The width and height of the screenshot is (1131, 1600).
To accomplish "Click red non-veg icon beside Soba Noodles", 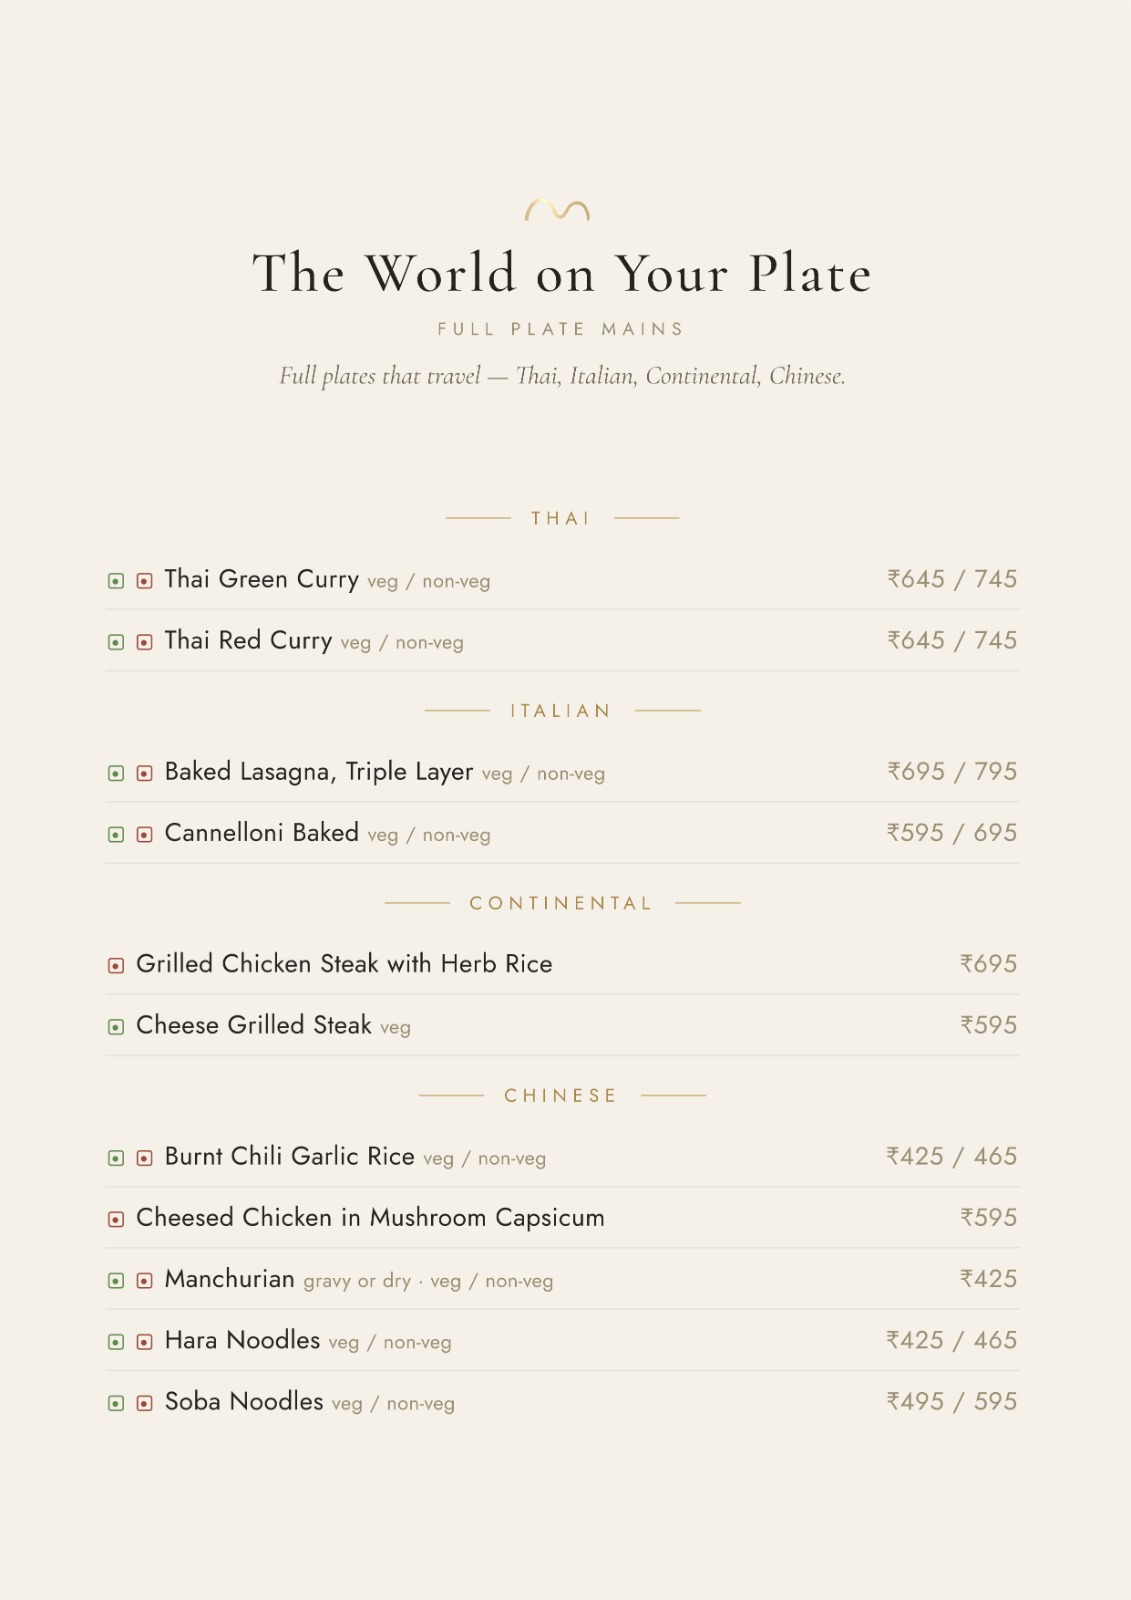I will click(x=144, y=1403).
